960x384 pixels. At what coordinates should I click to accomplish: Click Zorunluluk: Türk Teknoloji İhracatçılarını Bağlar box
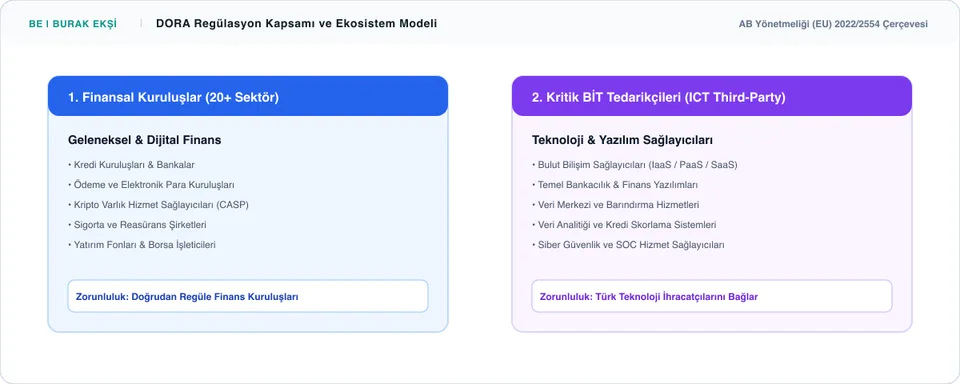coord(712,296)
